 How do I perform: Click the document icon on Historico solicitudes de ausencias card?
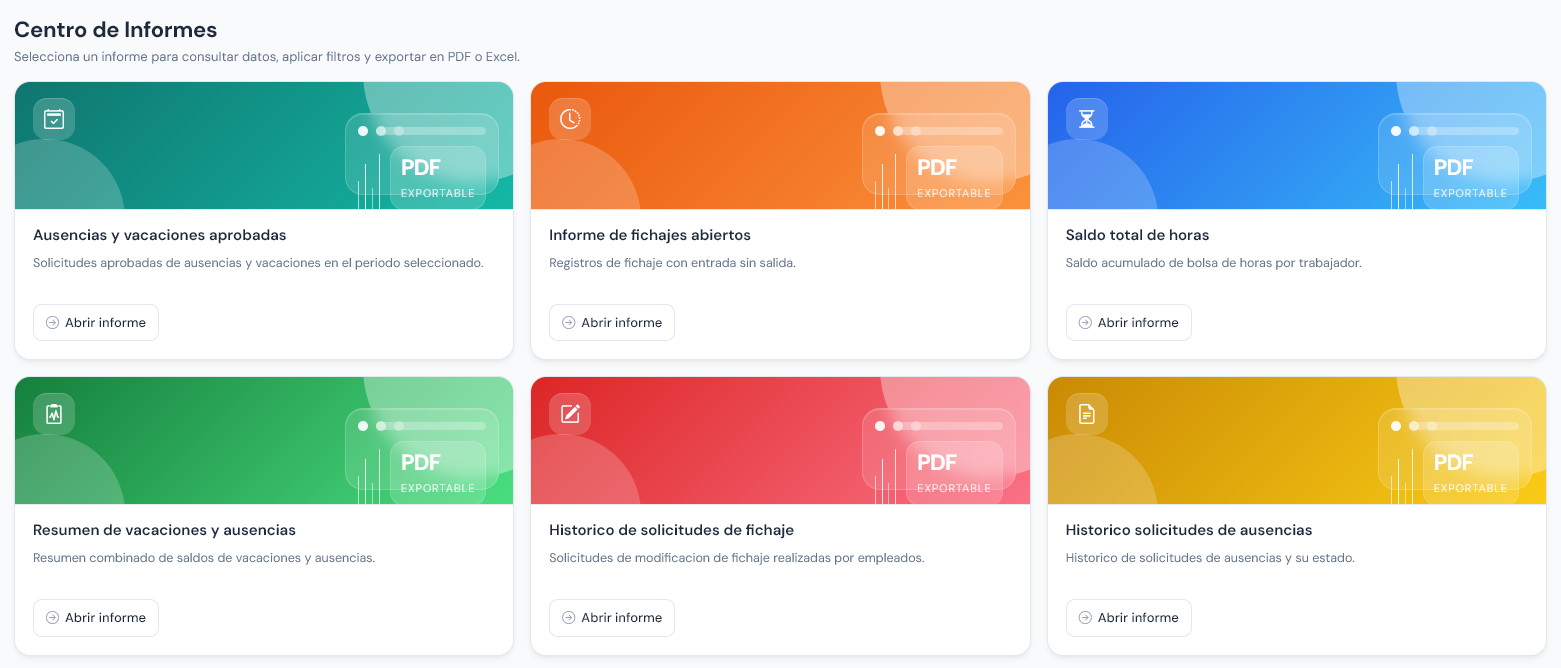[1087, 414]
